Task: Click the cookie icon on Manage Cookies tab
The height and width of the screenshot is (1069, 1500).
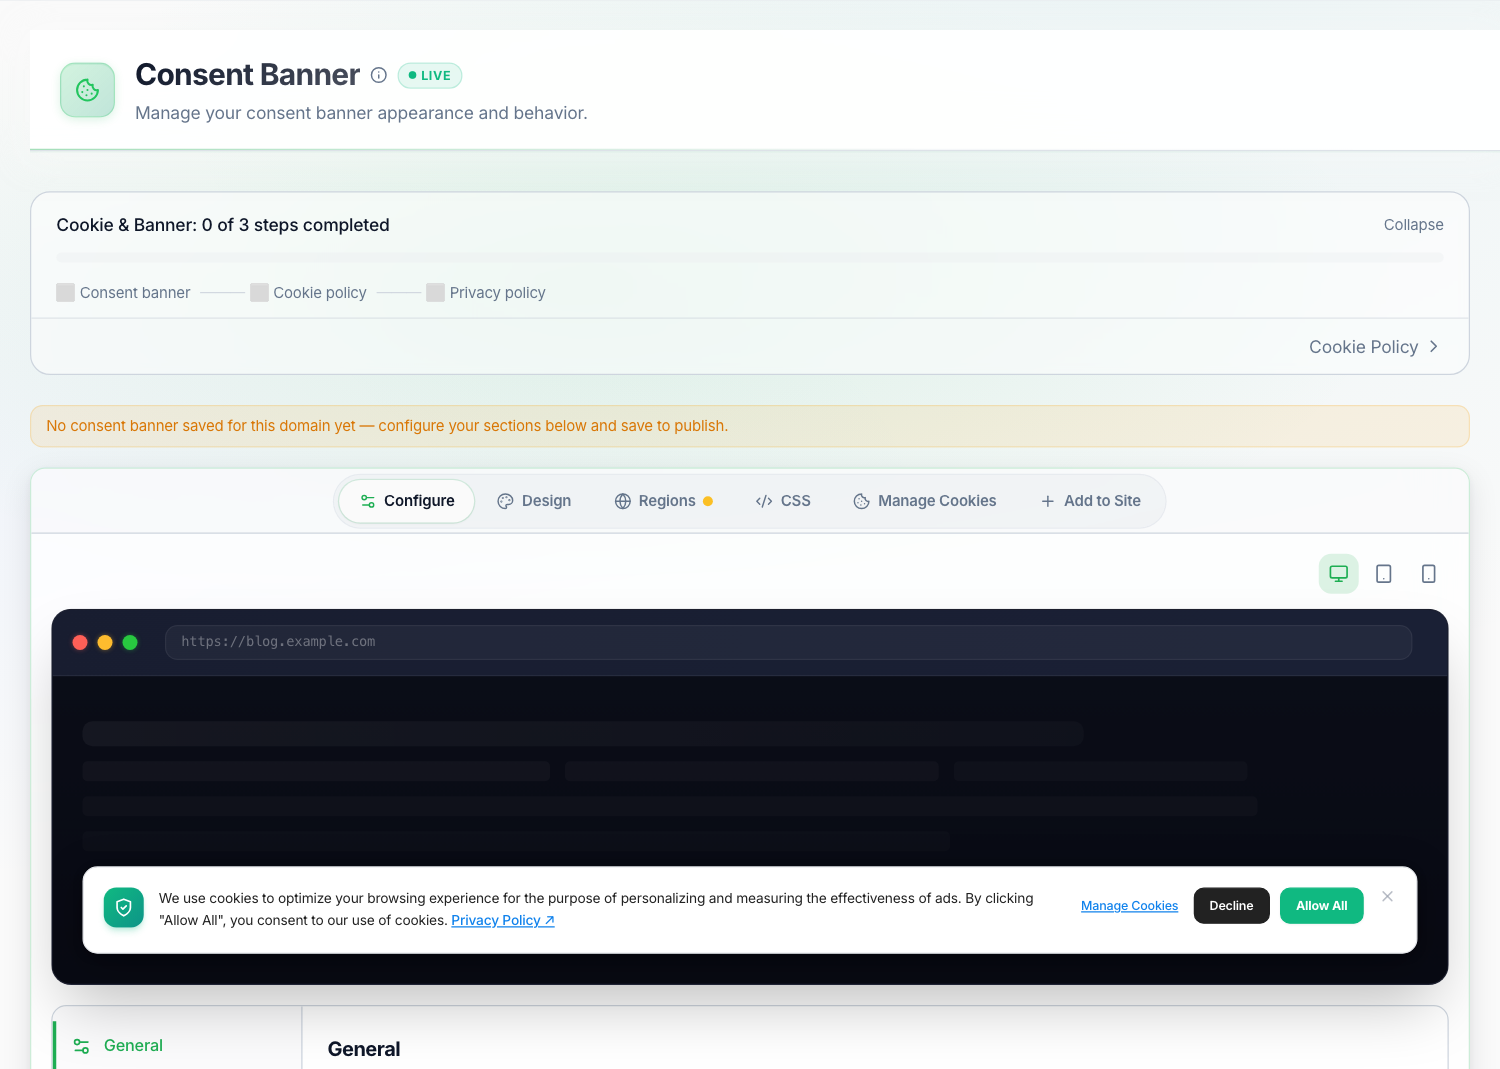Action: [x=862, y=501]
